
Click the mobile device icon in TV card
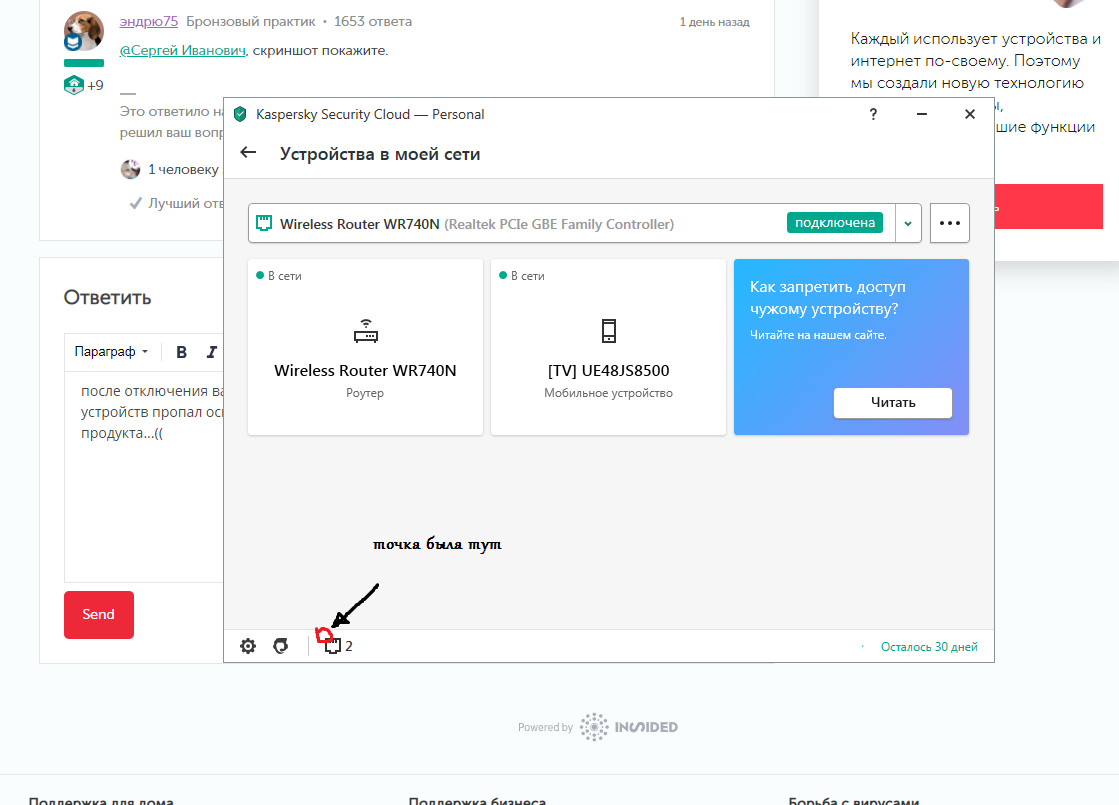pos(609,331)
